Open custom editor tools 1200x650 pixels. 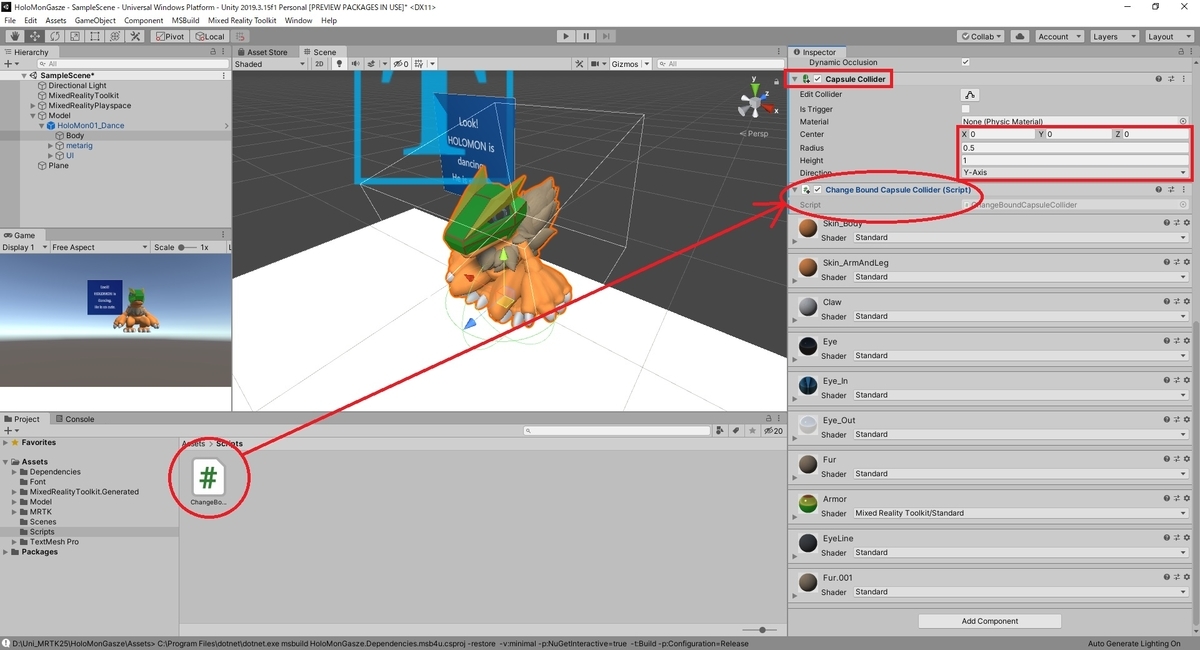coord(134,36)
